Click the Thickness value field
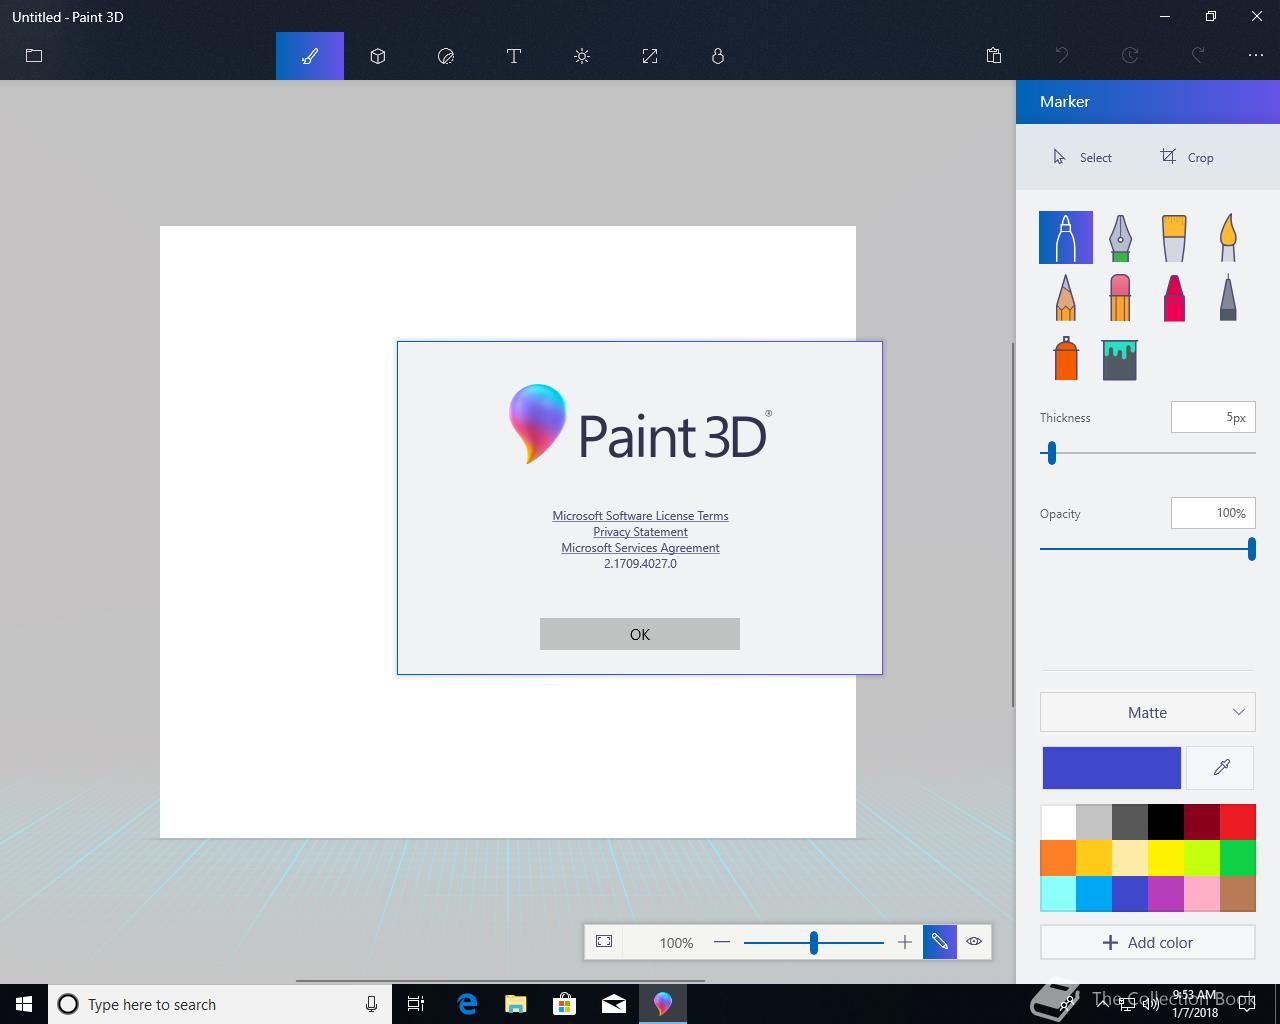 [1213, 418]
